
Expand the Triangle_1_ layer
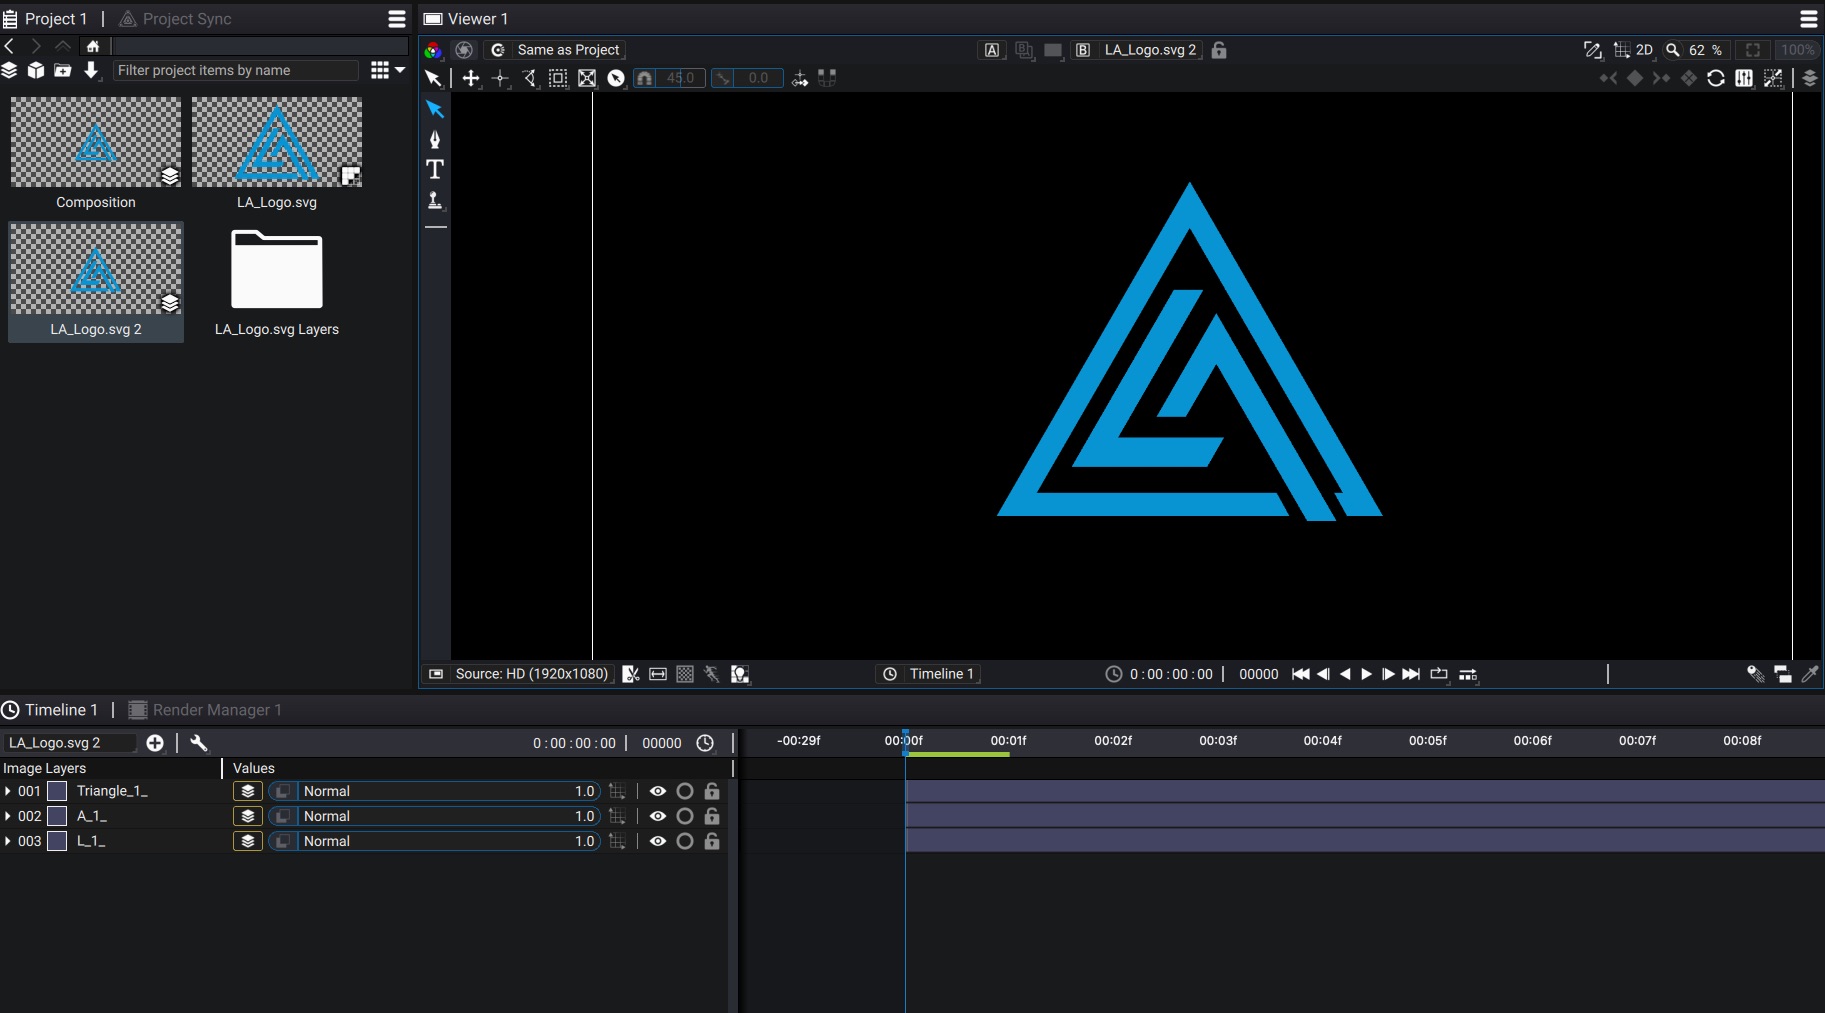coord(8,791)
